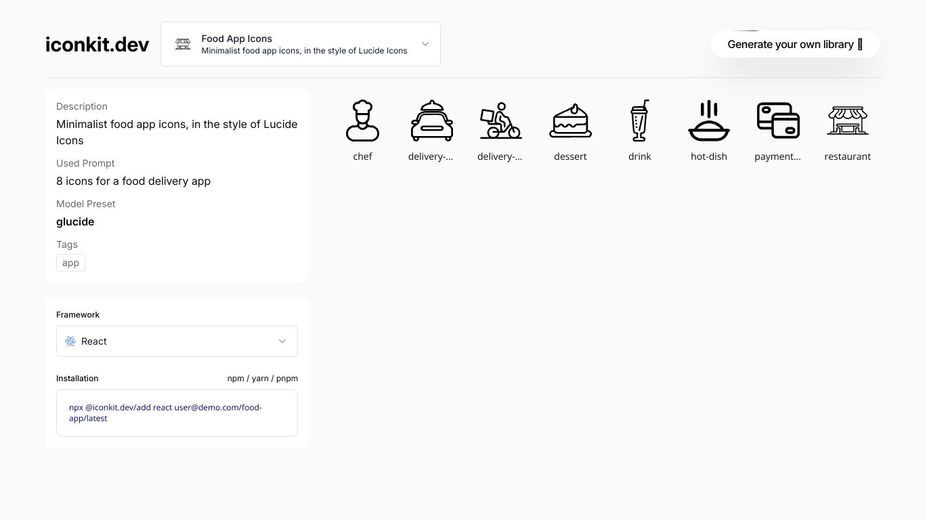Screen dimensions: 925x520
Task: Click the npm / yarn / pnpm switcher
Action: [x=263, y=378]
